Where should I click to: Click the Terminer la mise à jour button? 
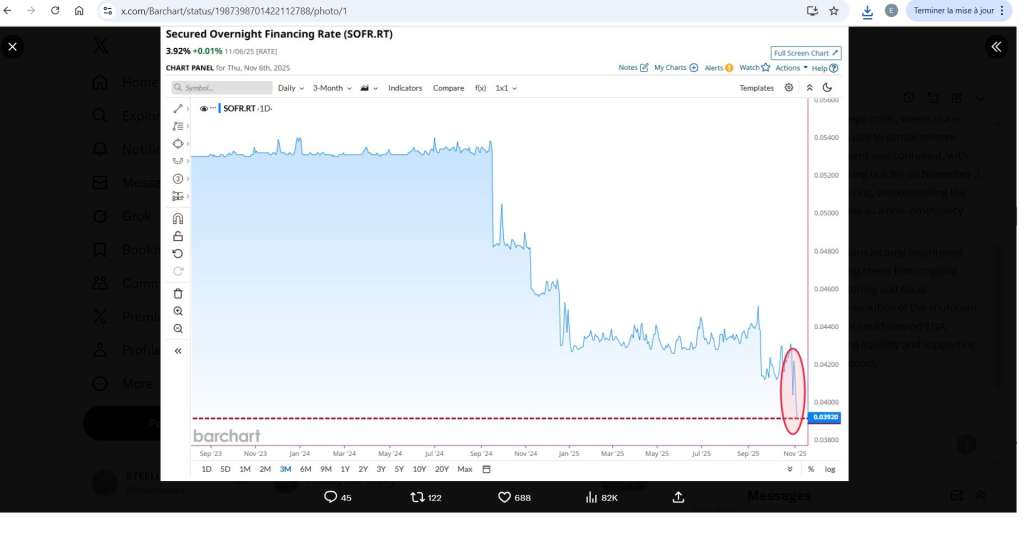pos(959,11)
